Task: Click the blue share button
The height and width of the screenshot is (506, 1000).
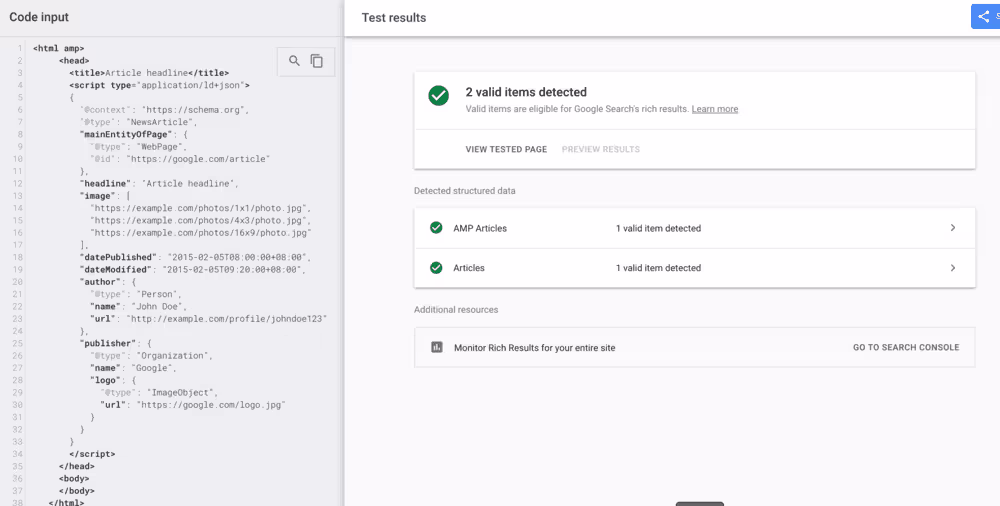Action: point(985,17)
